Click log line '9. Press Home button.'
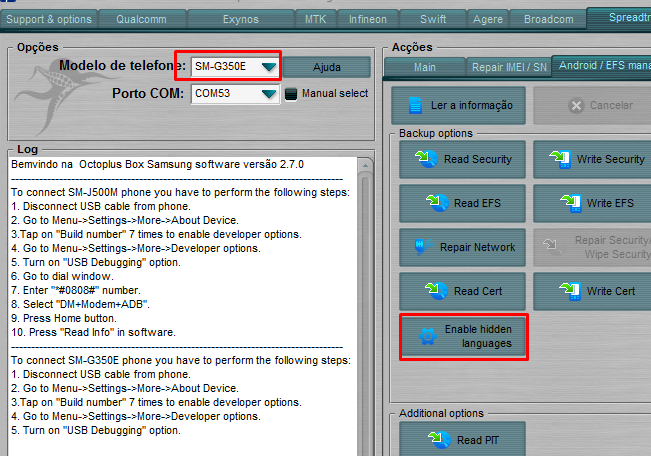Image resolution: width=651 pixels, height=456 pixels. point(64,318)
